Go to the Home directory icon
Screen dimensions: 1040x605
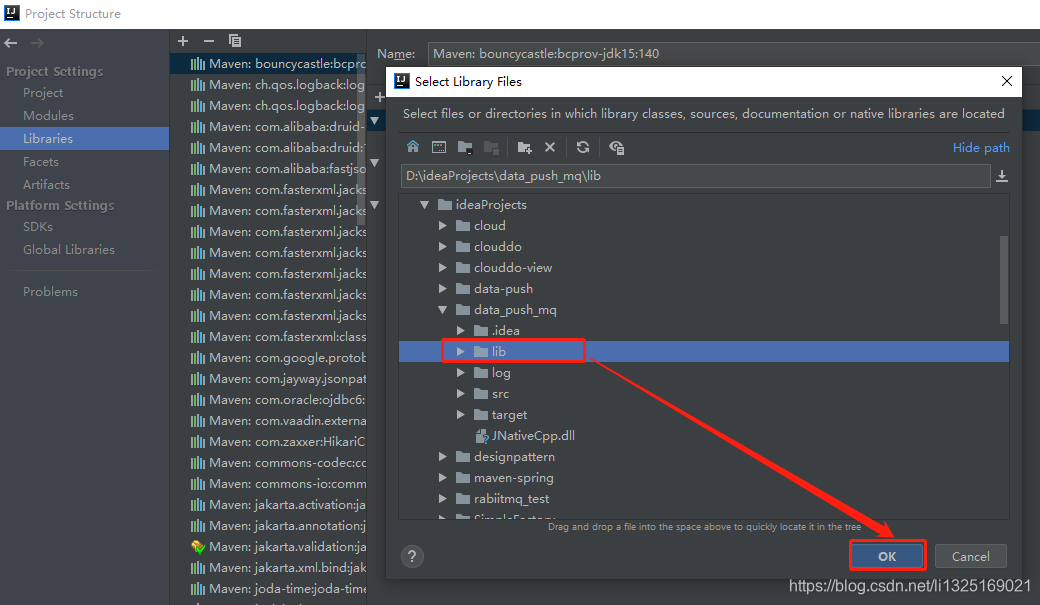coord(413,147)
